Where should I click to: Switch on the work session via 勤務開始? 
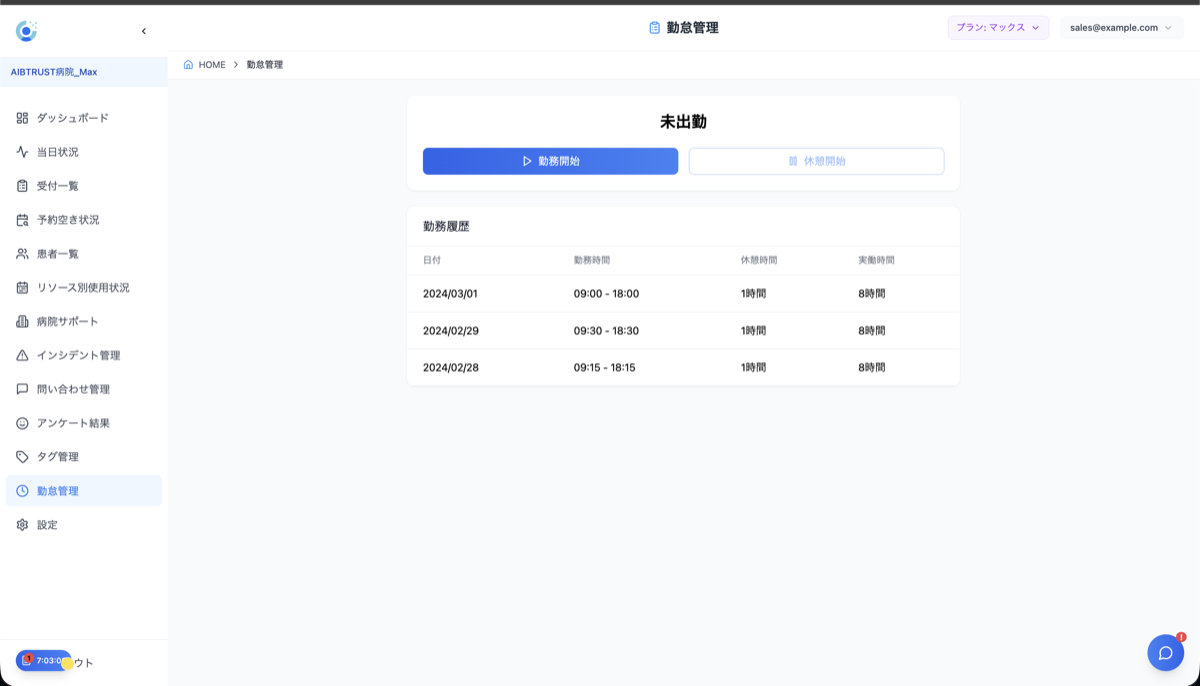pyautogui.click(x=550, y=161)
